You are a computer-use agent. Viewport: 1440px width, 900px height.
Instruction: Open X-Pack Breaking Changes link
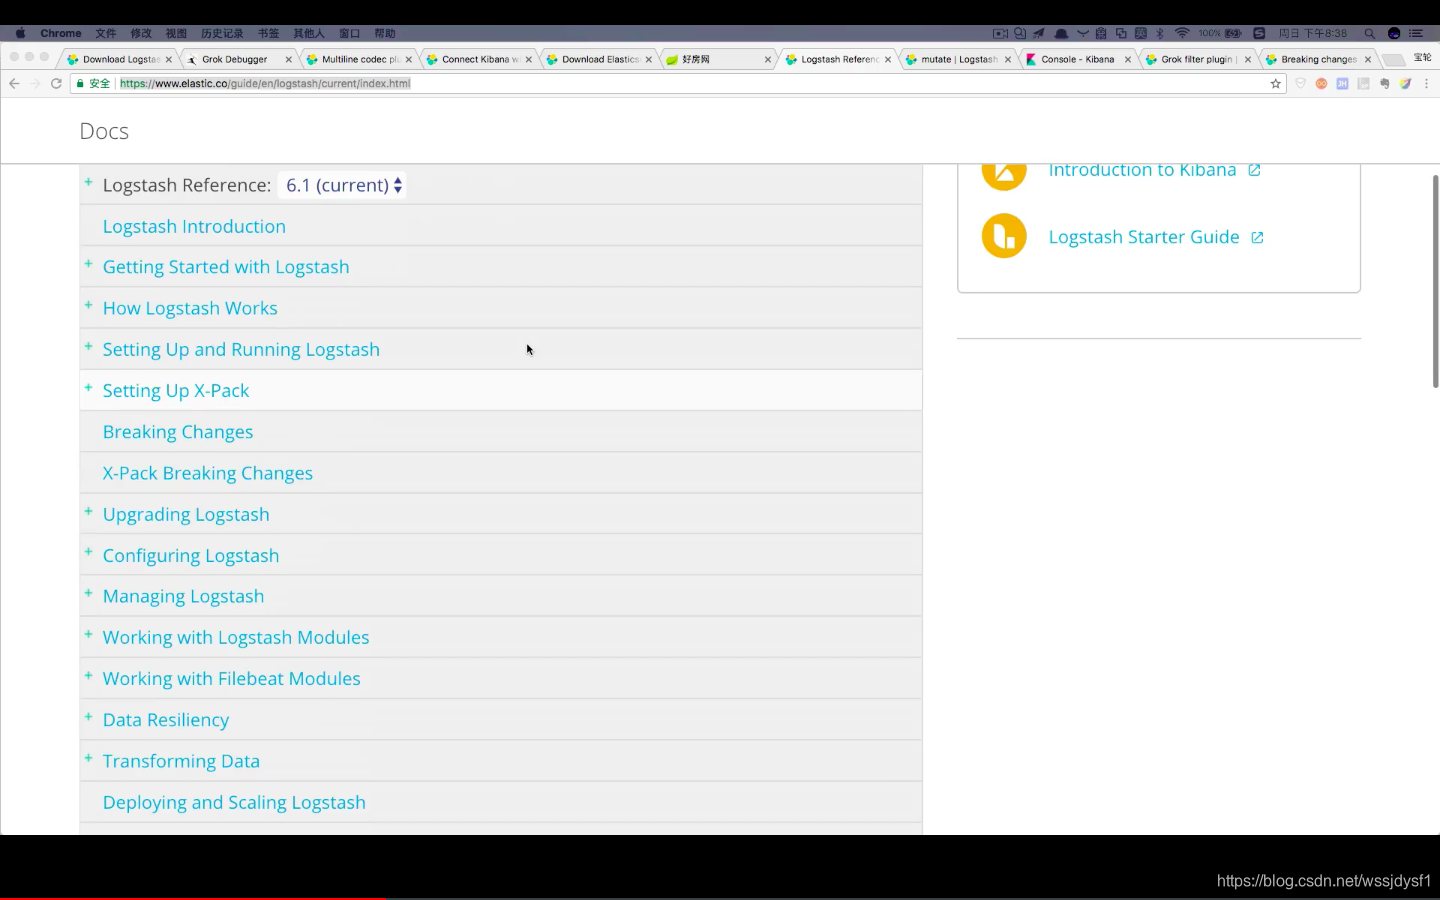(x=208, y=473)
